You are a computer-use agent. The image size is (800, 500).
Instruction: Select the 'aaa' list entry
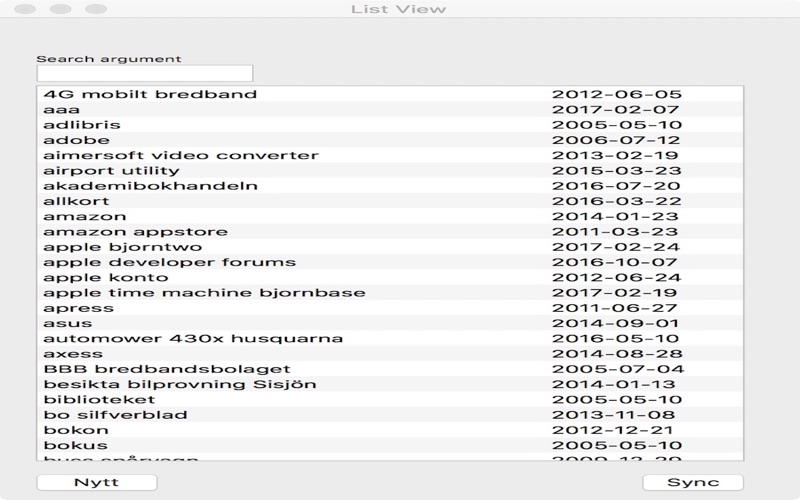pos(390,110)
